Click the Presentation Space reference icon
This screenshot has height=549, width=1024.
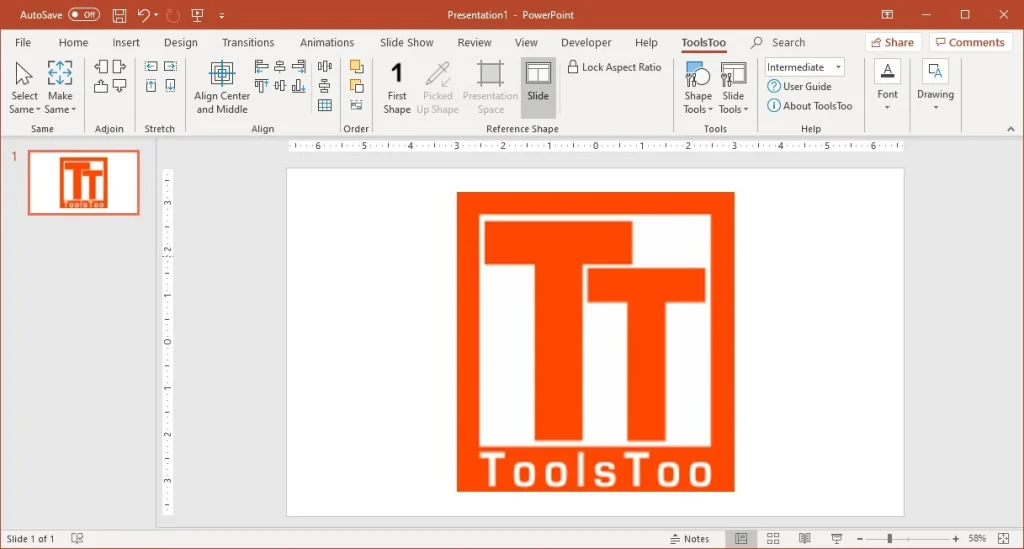pos(490,87)
